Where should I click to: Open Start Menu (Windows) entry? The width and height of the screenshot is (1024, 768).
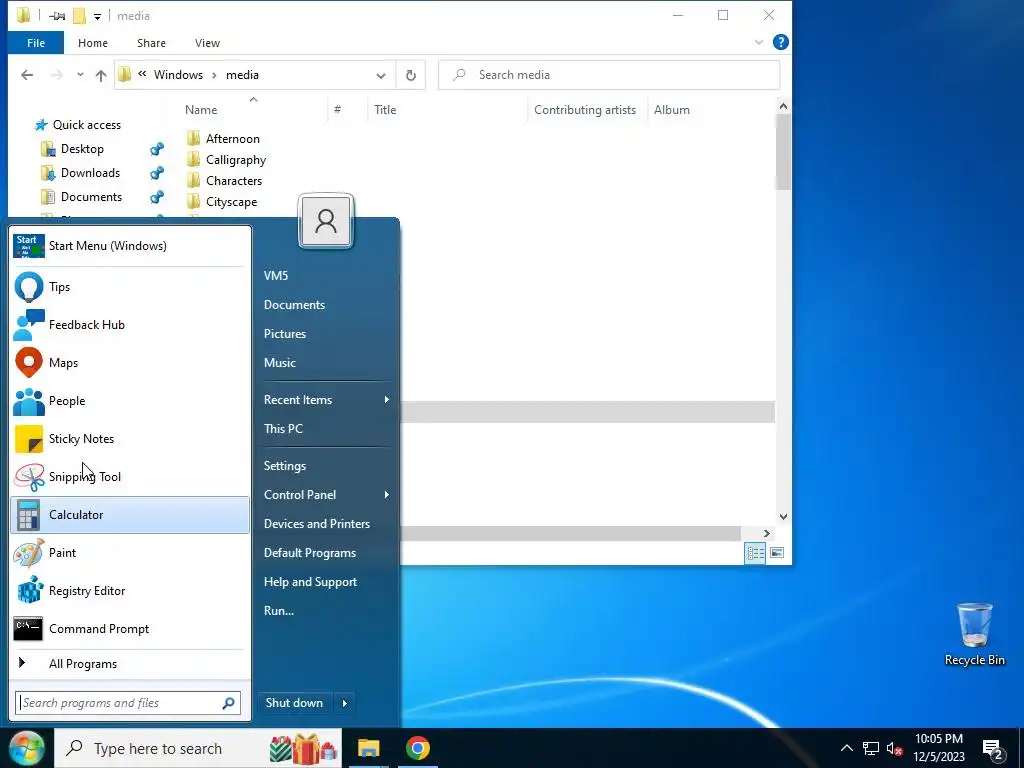[130, 246]
